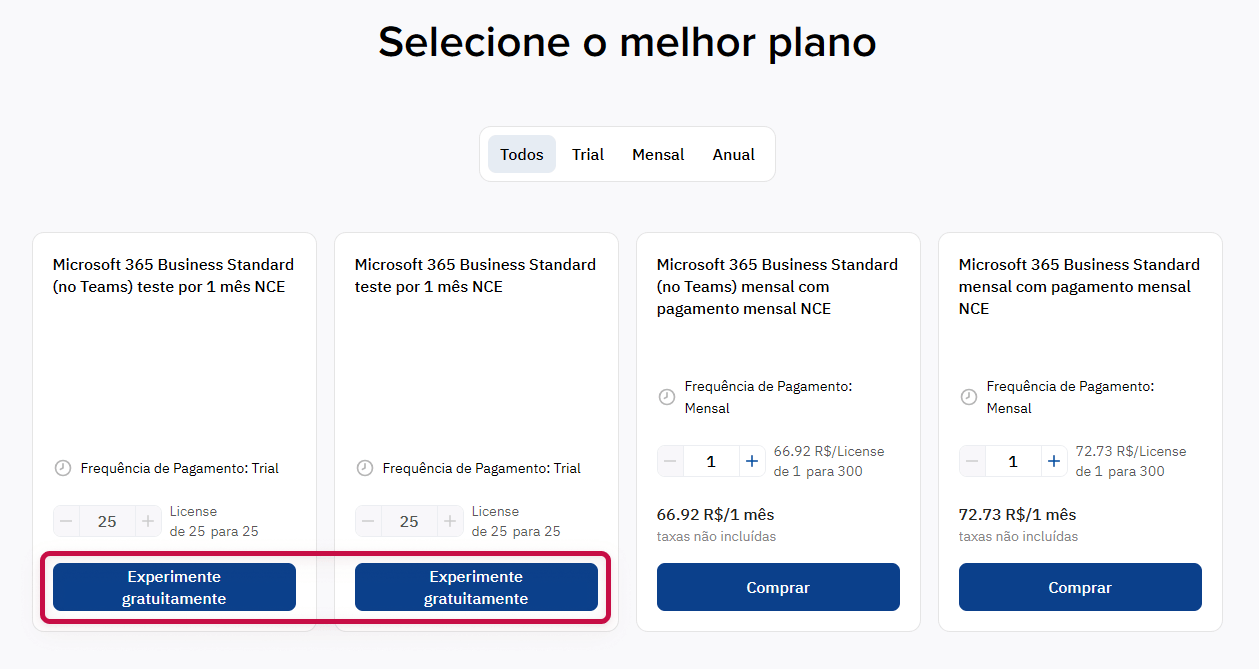Click minus on Microsoft 365 Business Standard mensal plan
The height and width of the screenshot is (669, 1259).
pos(971,460)
